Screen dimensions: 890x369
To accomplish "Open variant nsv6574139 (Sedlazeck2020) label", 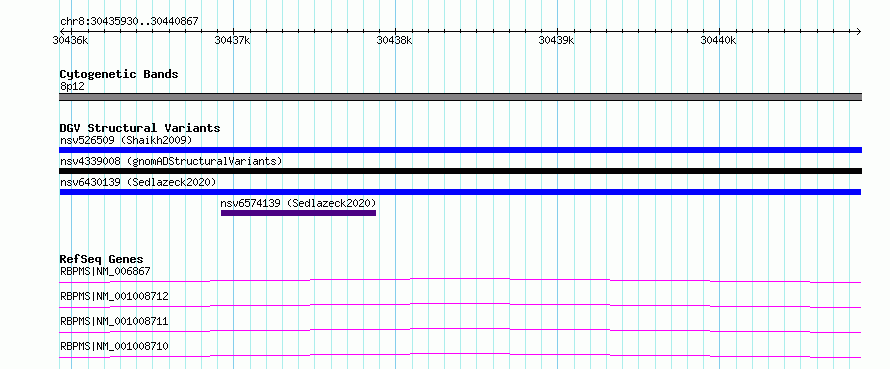I will tap(299, 203).
